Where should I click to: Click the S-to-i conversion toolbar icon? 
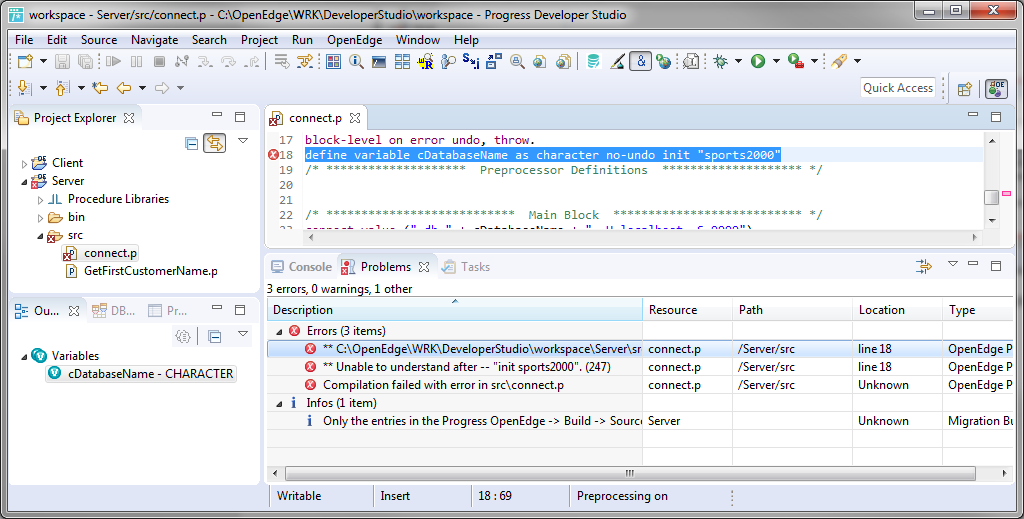pyautogui.click(x=471, y=61)
